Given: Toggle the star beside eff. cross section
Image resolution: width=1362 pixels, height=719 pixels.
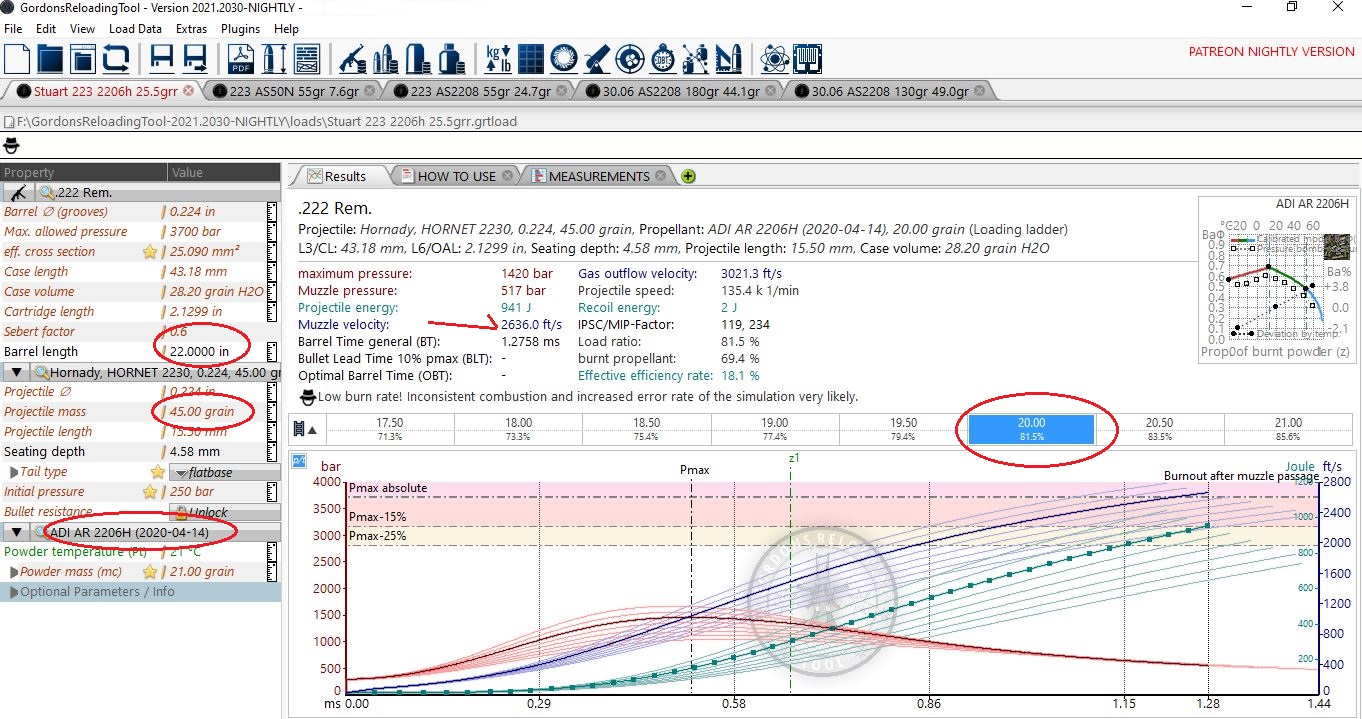Looking at the screenshot, I should coord(150,252).
